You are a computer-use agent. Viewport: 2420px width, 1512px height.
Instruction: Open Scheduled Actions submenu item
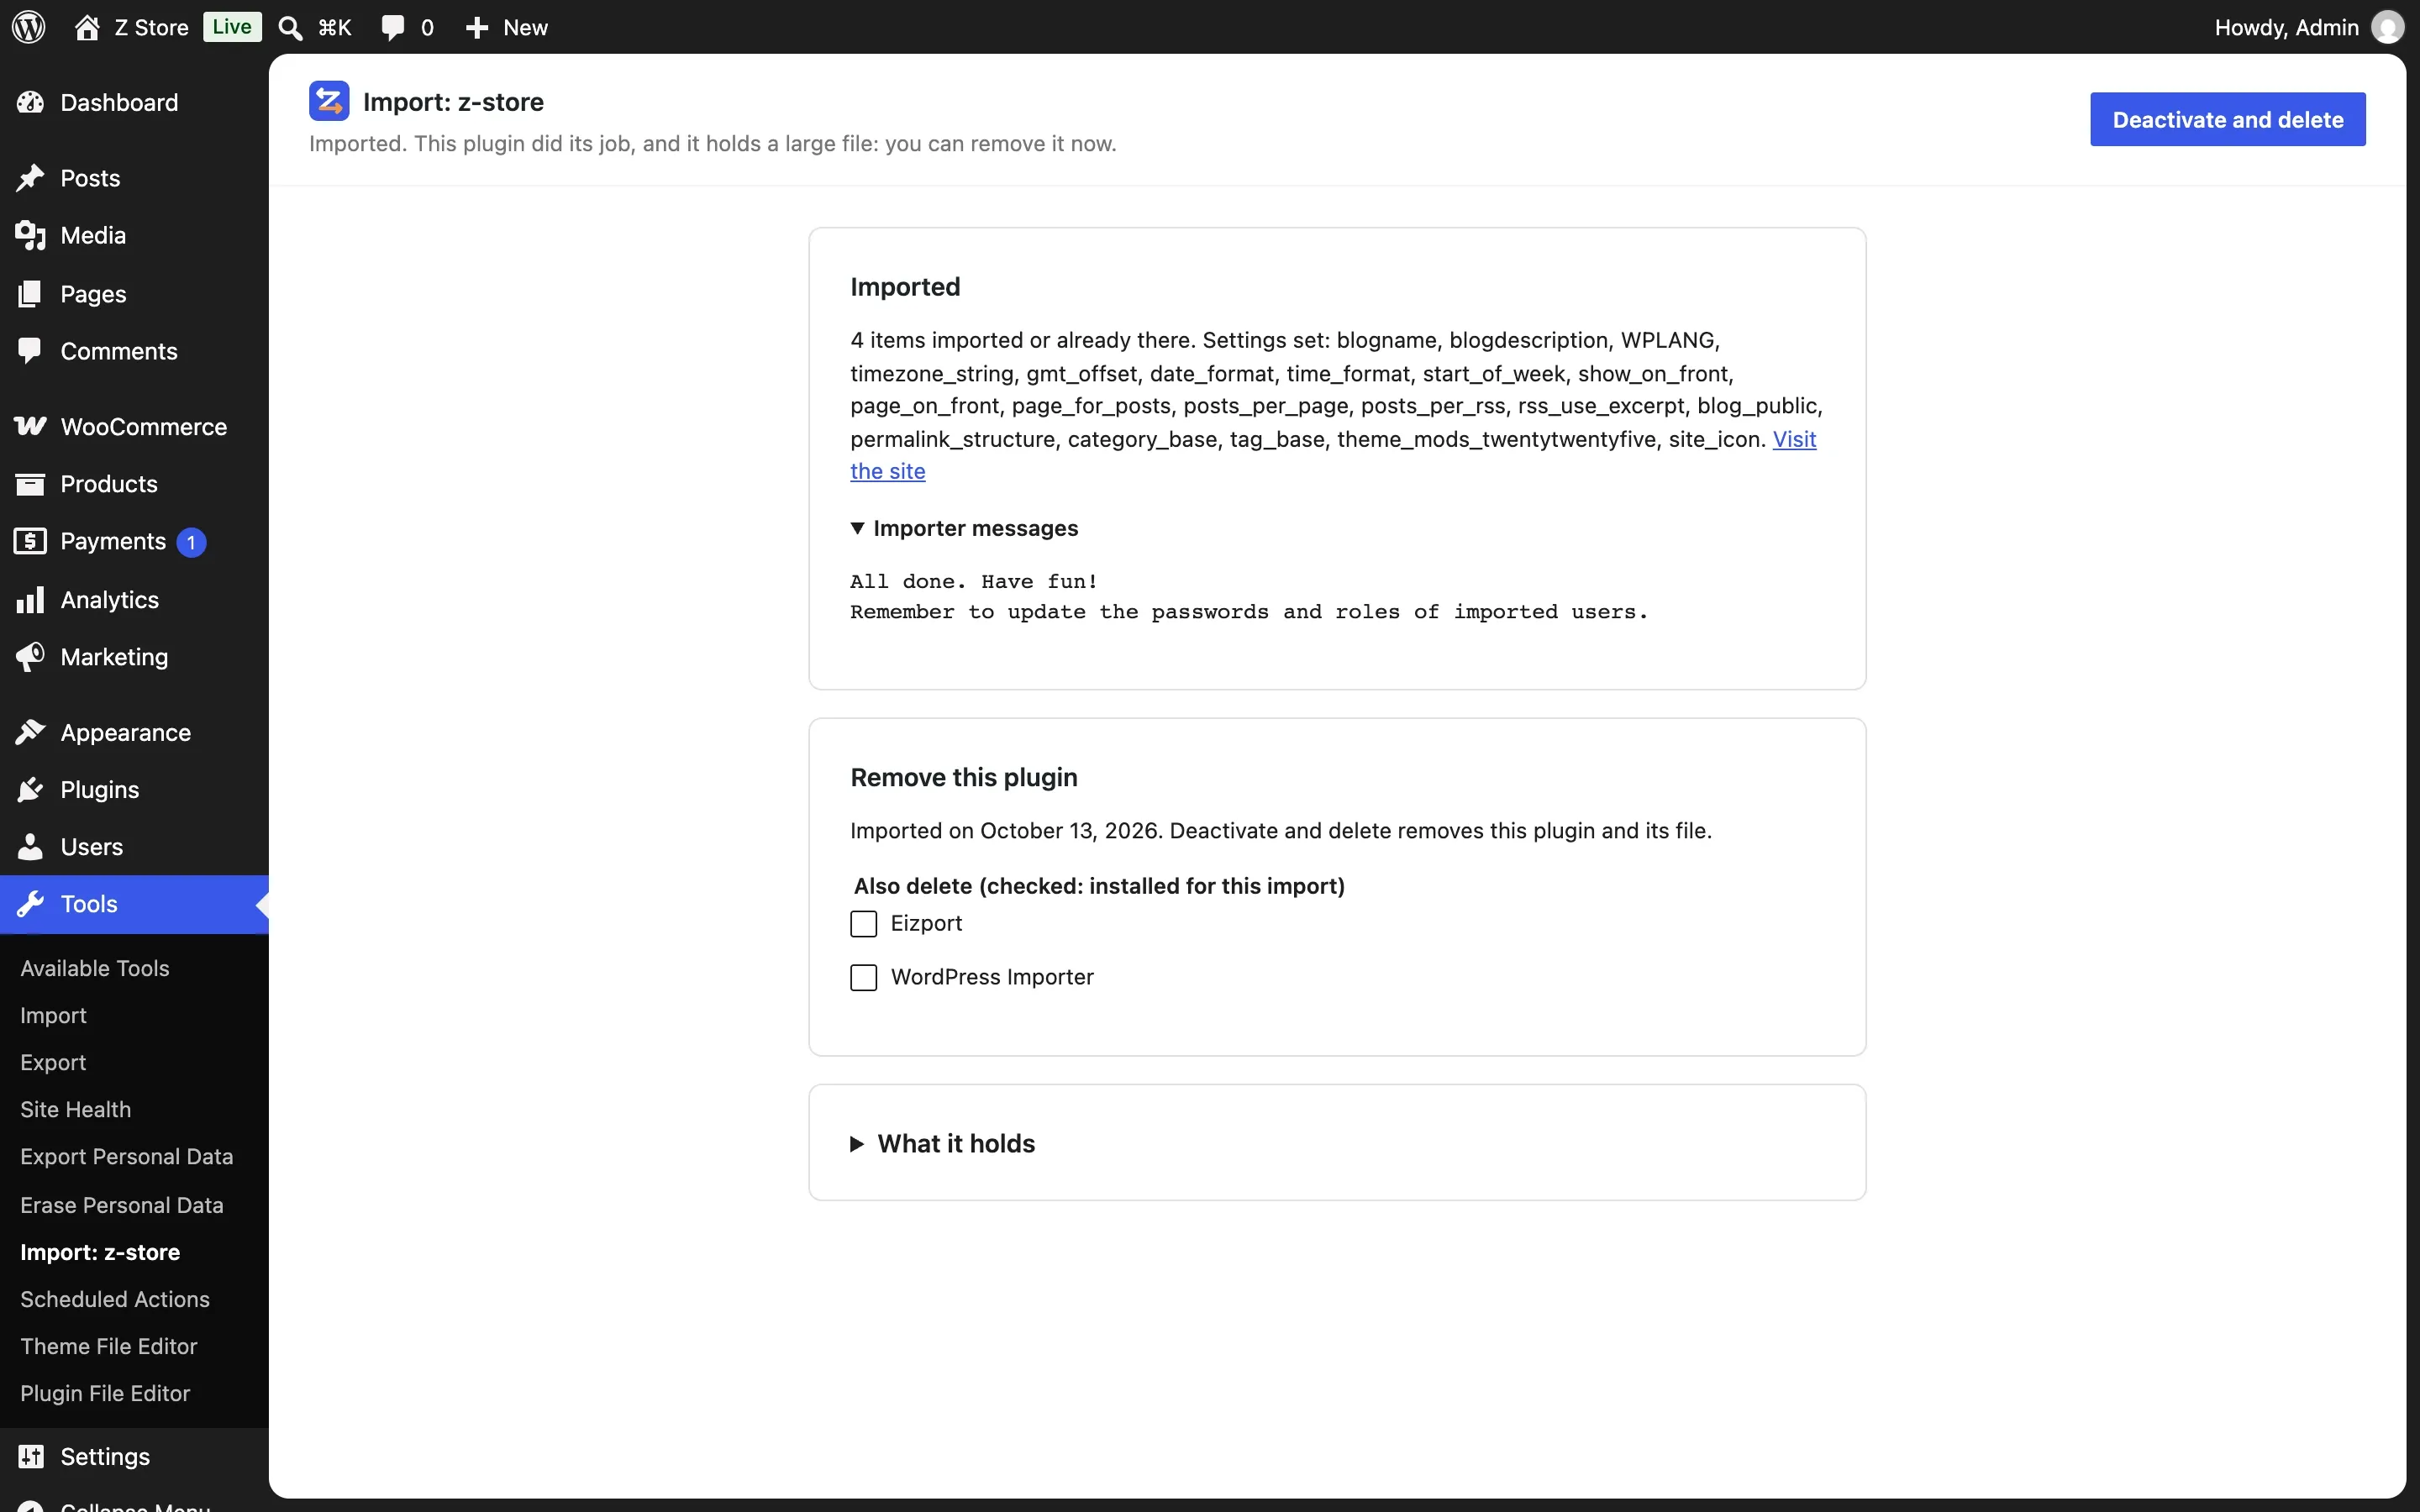tap(115, 1299)
